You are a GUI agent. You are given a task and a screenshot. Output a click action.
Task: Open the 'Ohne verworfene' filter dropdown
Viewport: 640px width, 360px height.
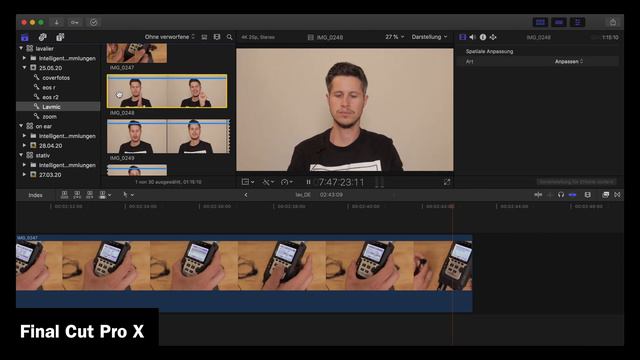(170, 37)
